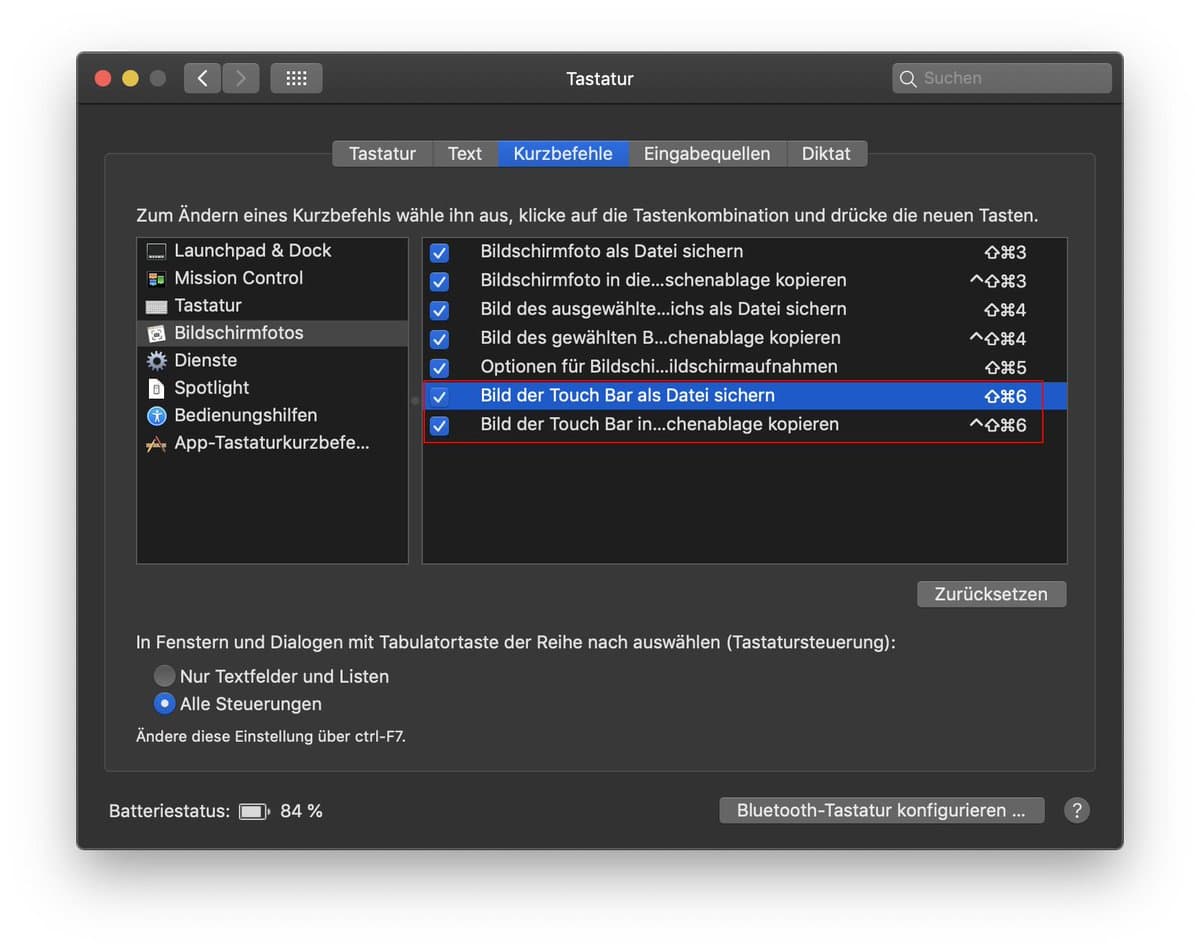Viewport: 1200px width, 951px height.
Task: Open Bedienungshilfen accessibility icon
Action: point(156,415)
